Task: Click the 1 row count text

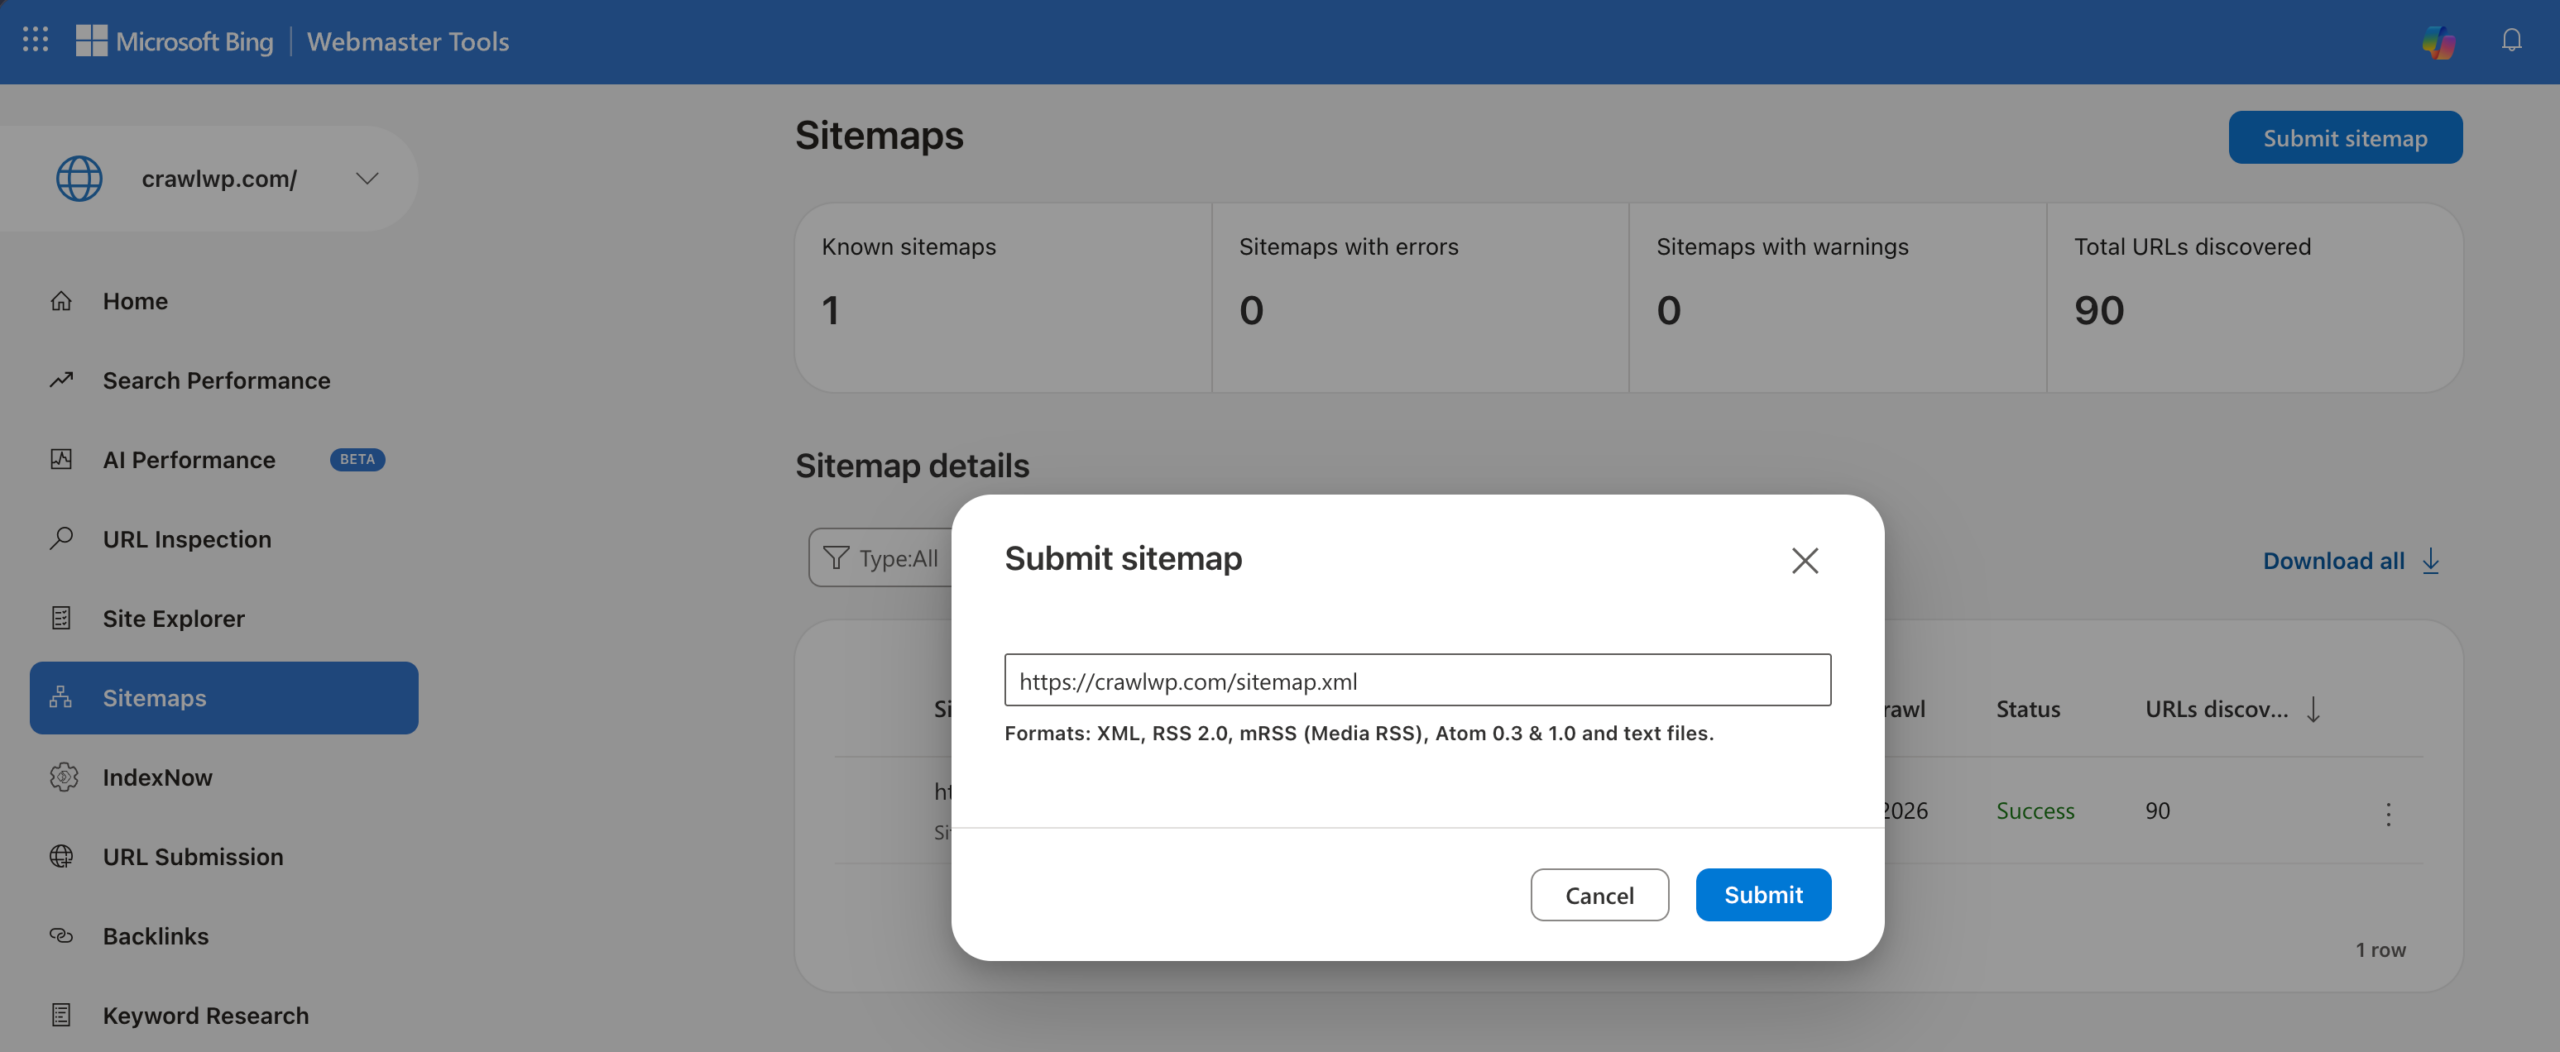Action: (2380, 950)
